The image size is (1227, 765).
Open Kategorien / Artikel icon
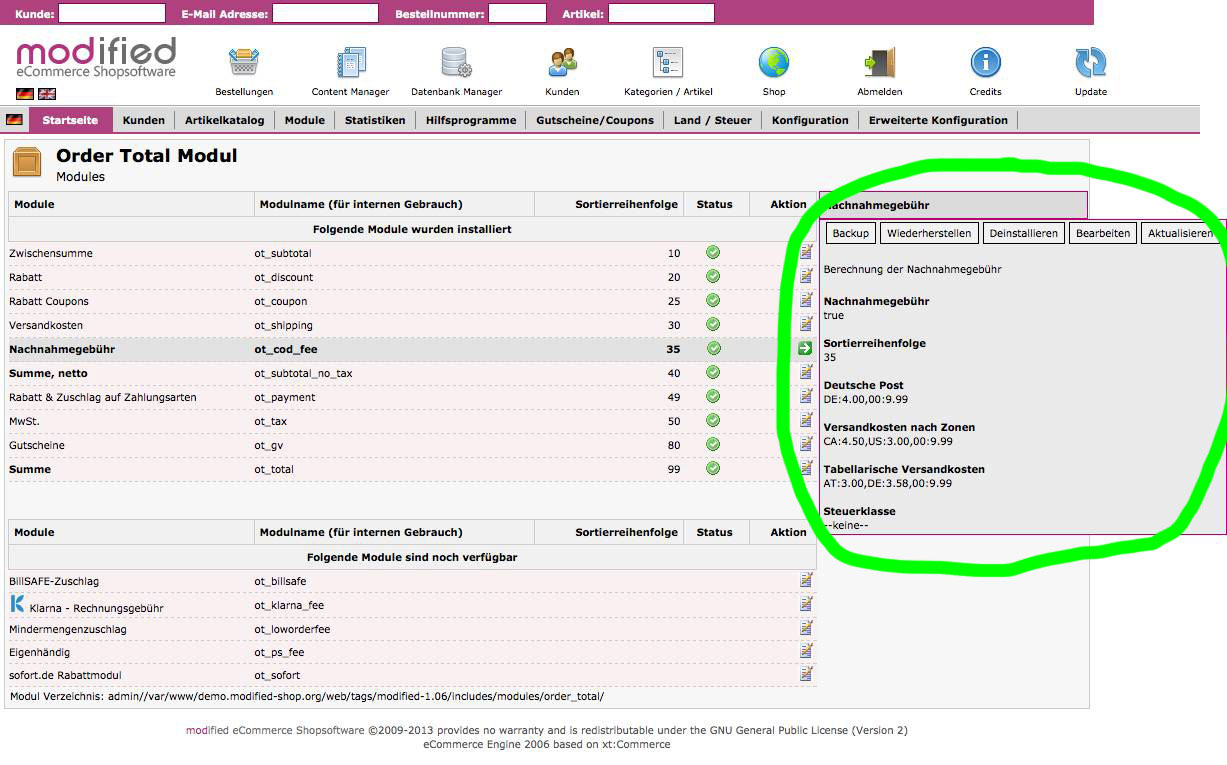tap(668, 63)
